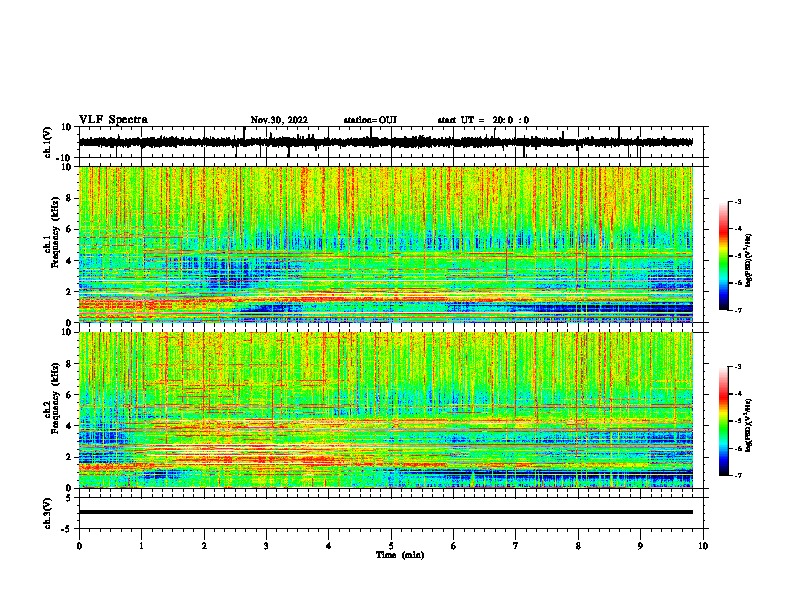Viewport: 792px width, 612px height.
Task: Click the ch.1 'Frequency (kHz)' axis label
Action: pyautogui.click(x=55, y=233)
